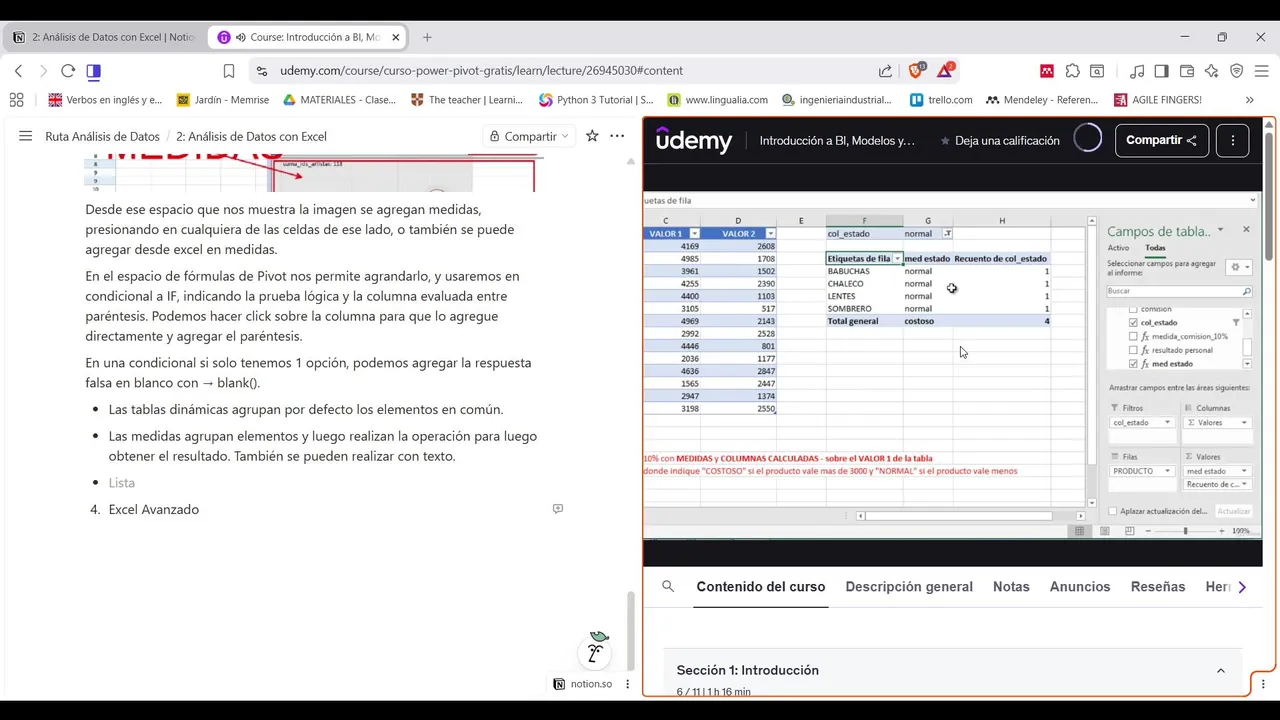Click the search magnifier icon in the course tabs

(x=668, y=587)
